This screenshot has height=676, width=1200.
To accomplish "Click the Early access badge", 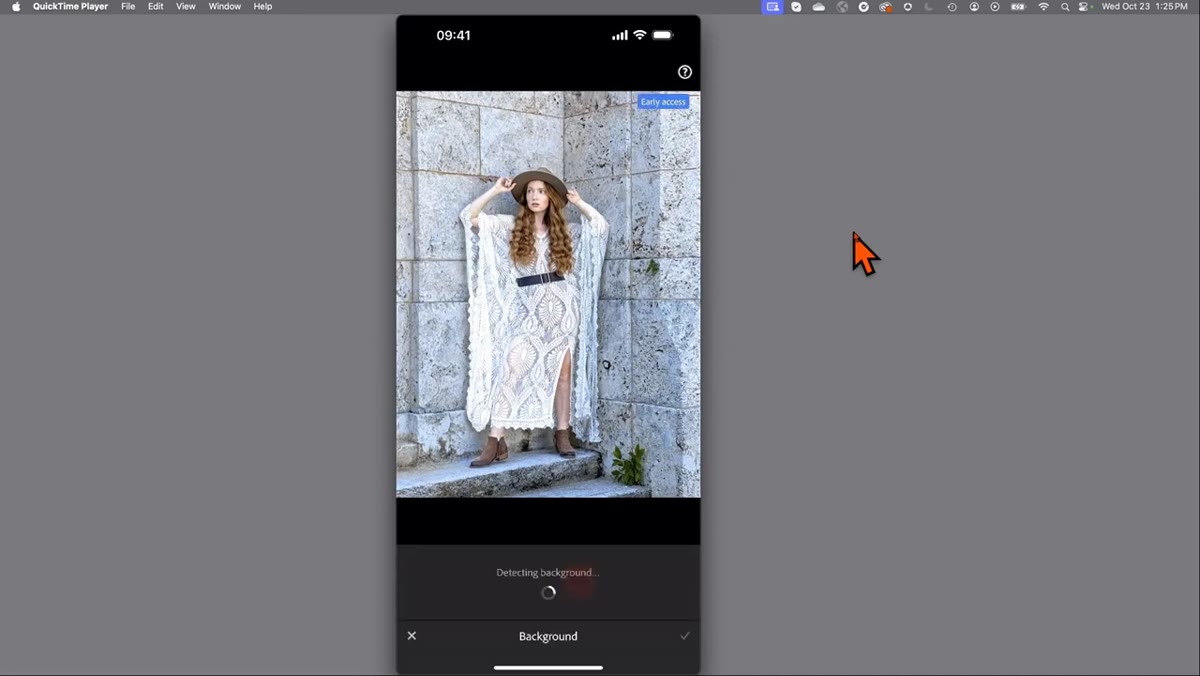I will [664, 102].
